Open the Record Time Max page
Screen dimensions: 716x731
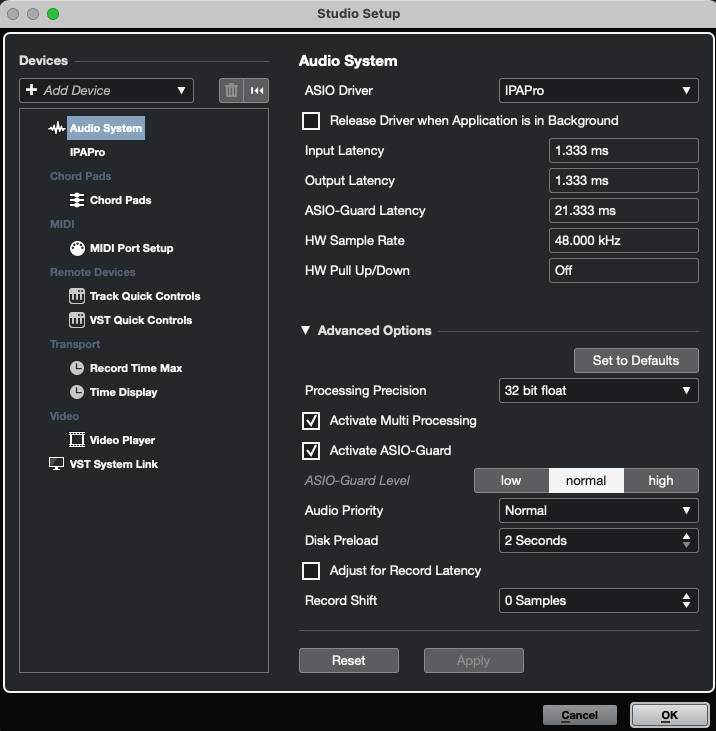136,368
